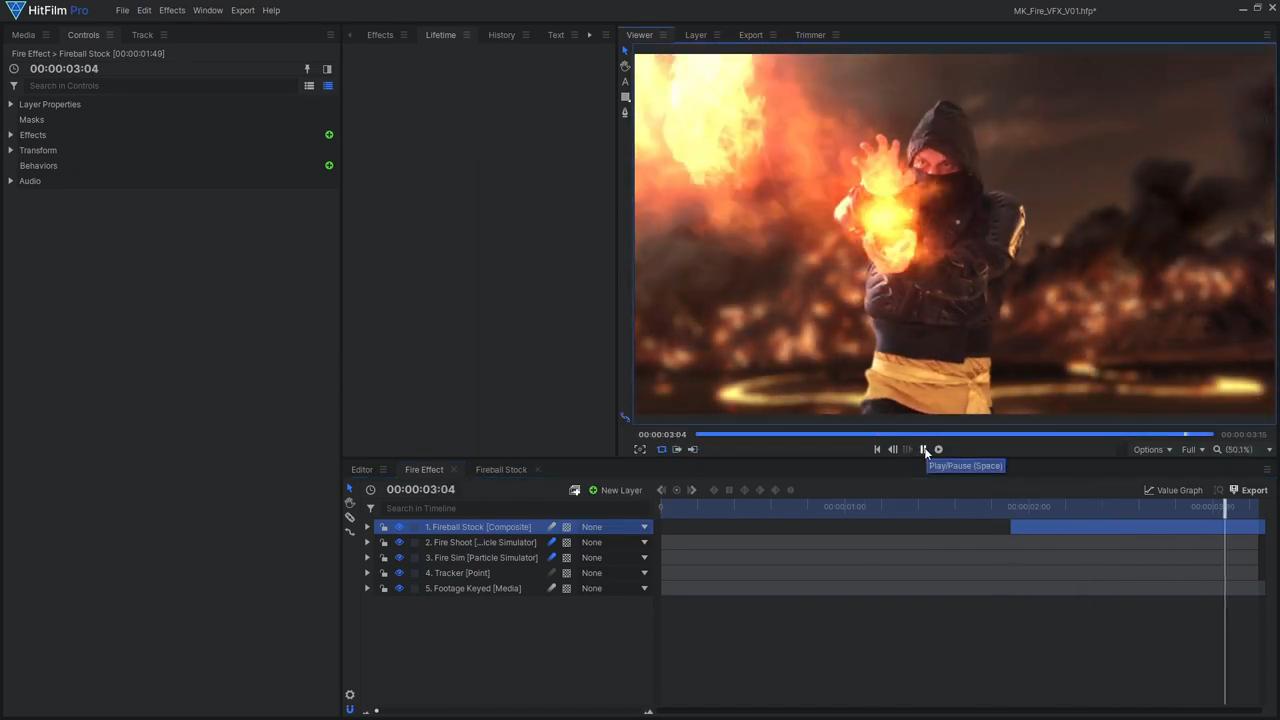The image size is (1280, 720).
Task: Click the Viewer fit-to-frame icon
Action: [x=640, y=449]
